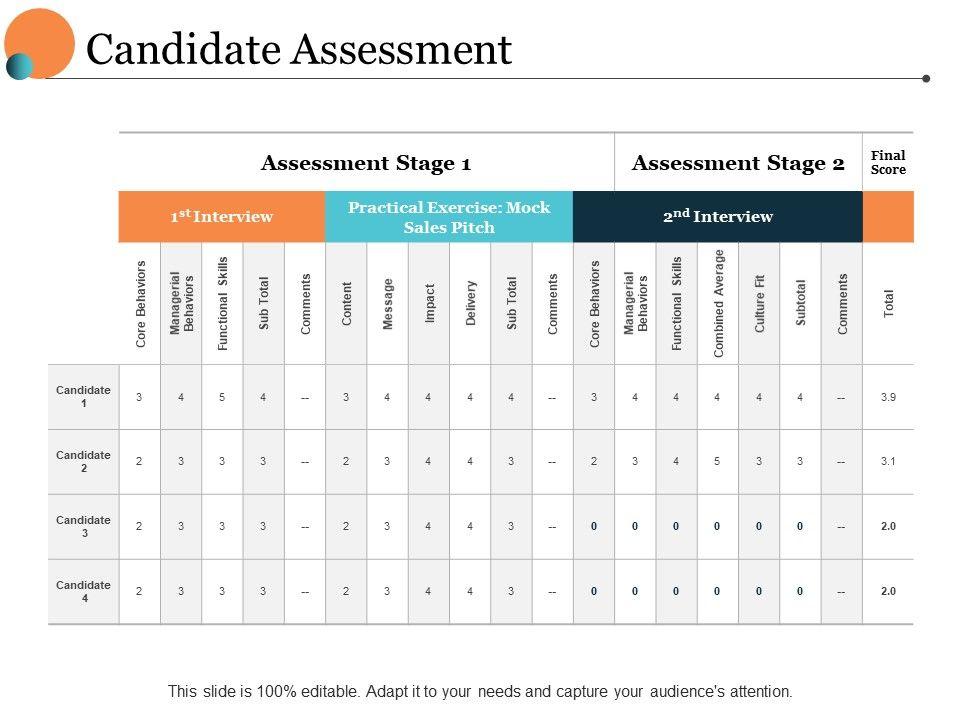Select Candidate 2's total score 3.1

pyautogui.click(x=888, y=462)
